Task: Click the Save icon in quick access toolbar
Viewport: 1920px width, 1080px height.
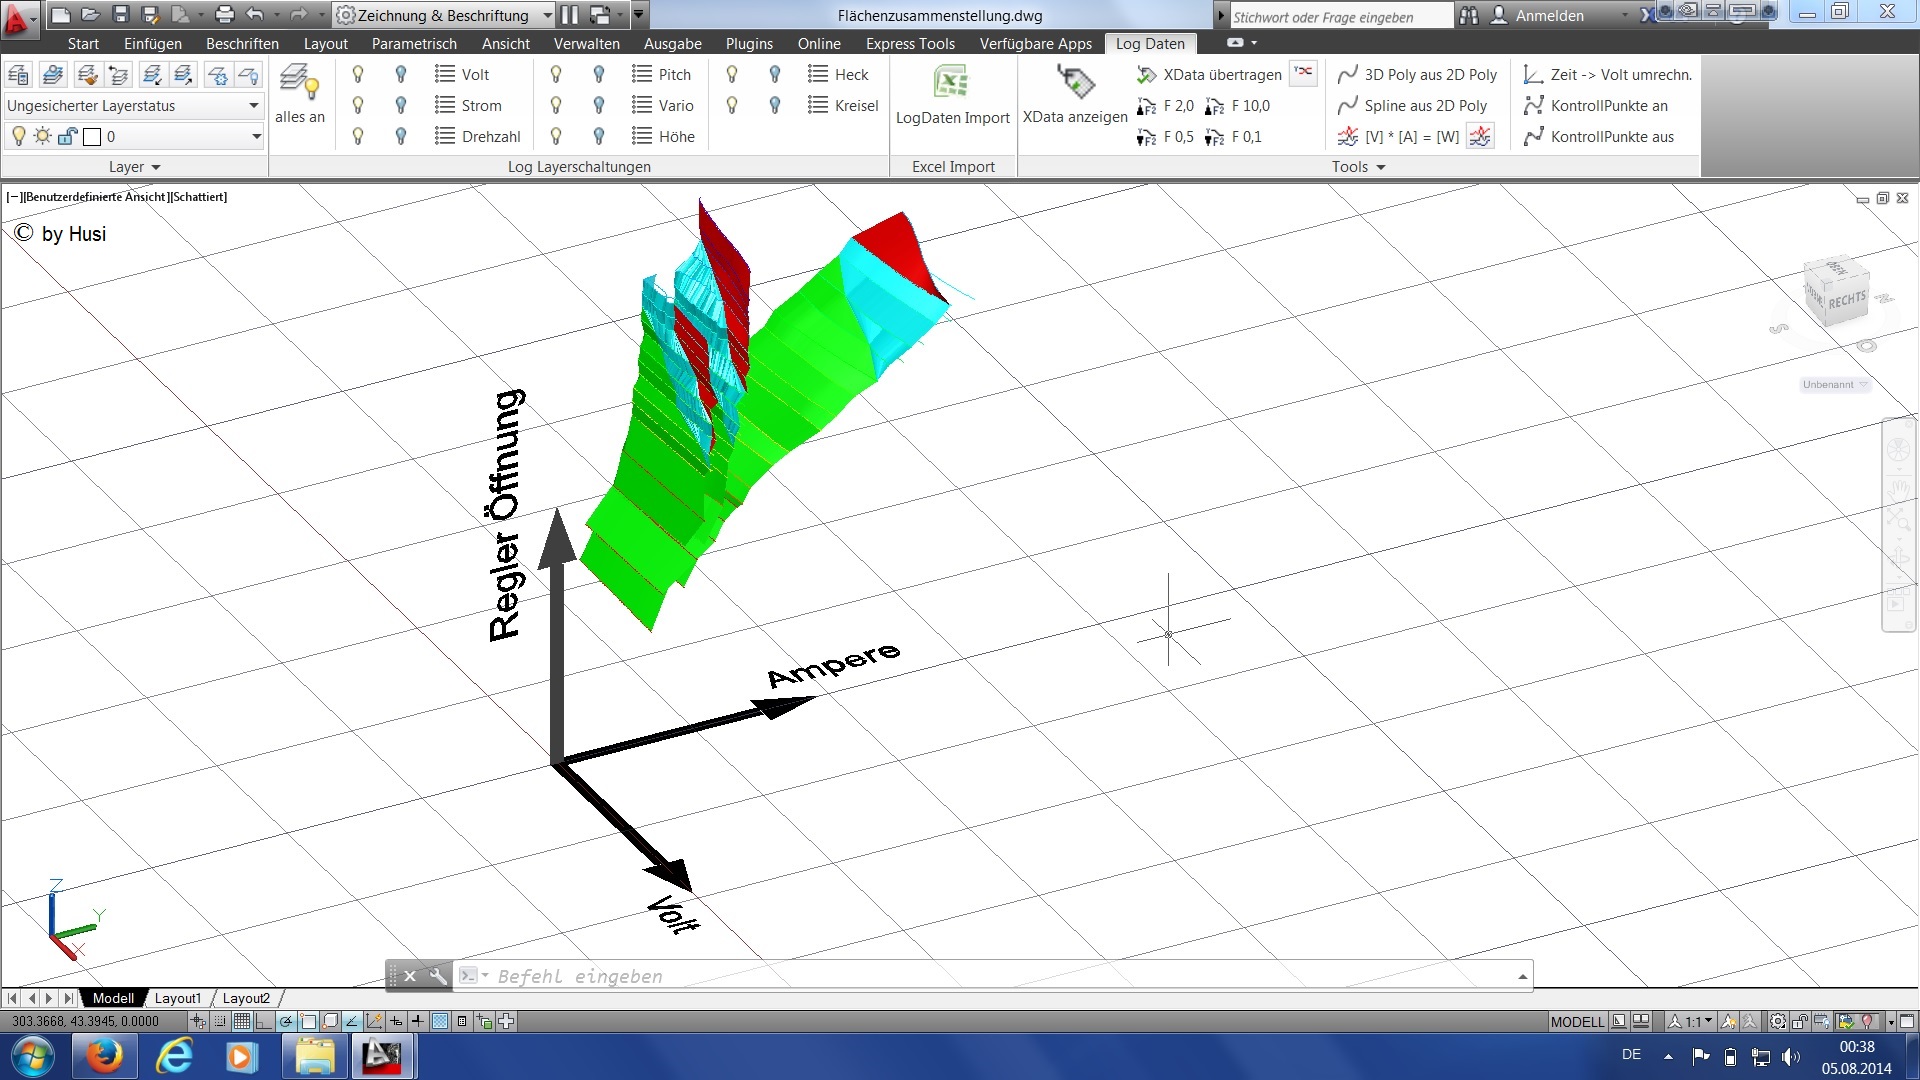Action: click(x=121, y=14)
